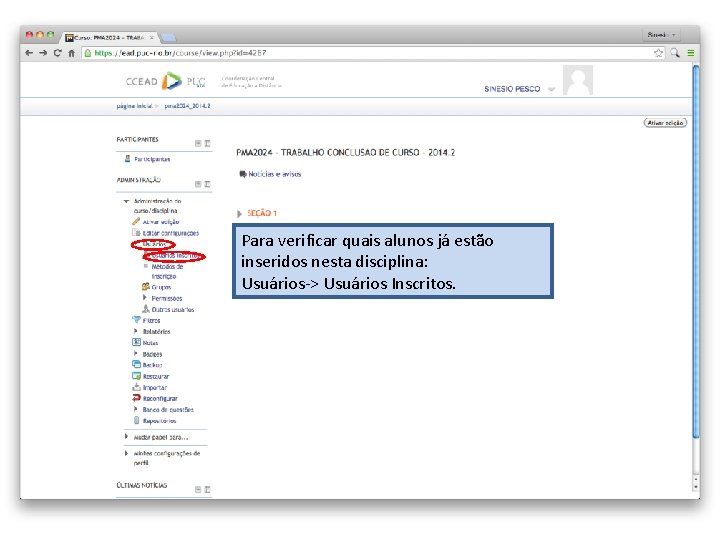Click the Grupos people icon
Image resolution: width=720 pixels, height=540 pixels.
146,287
